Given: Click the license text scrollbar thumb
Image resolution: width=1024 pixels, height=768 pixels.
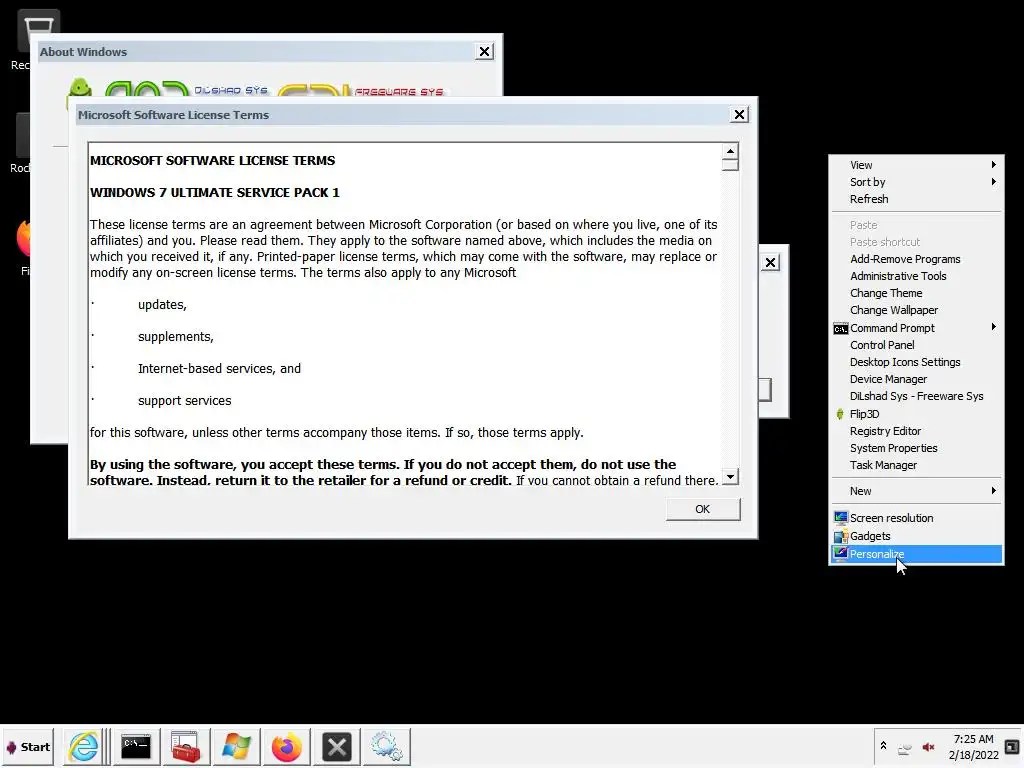Looking at the screenshot, I should click(730, 165).
